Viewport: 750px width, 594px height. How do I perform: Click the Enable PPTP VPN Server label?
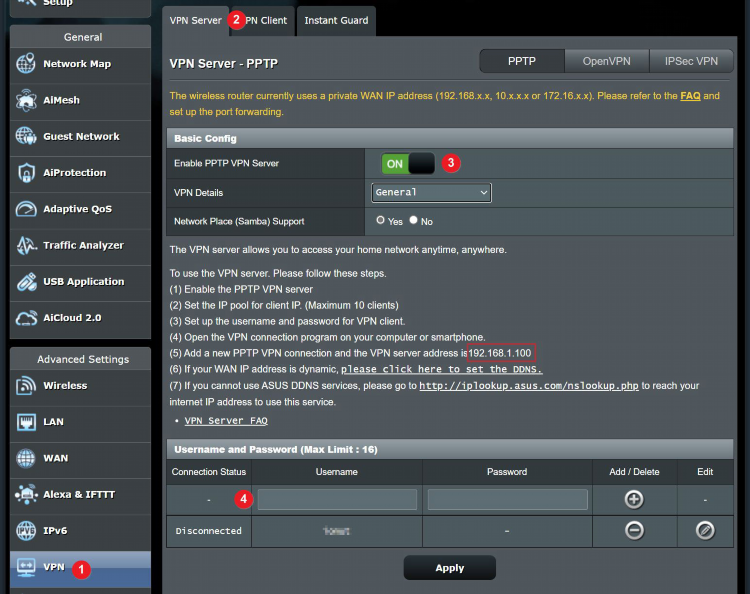[x=226, y=163]
